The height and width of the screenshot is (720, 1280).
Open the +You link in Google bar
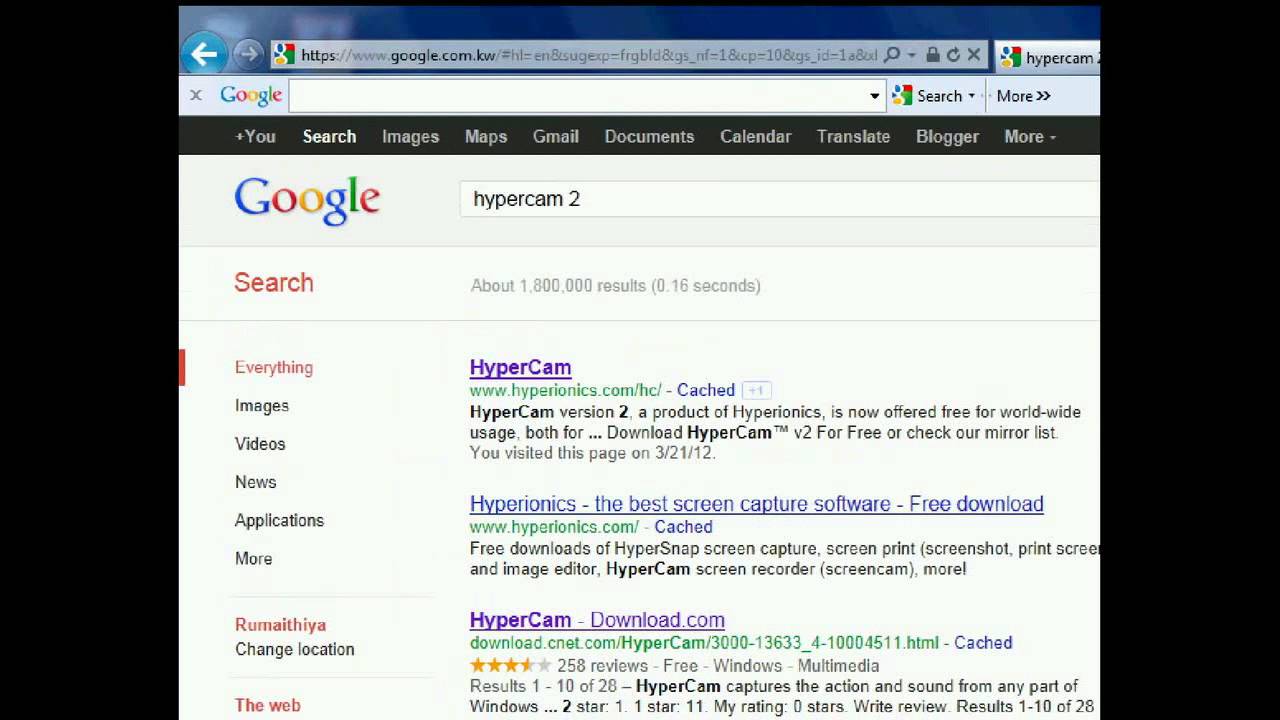(x=255, y=136)
